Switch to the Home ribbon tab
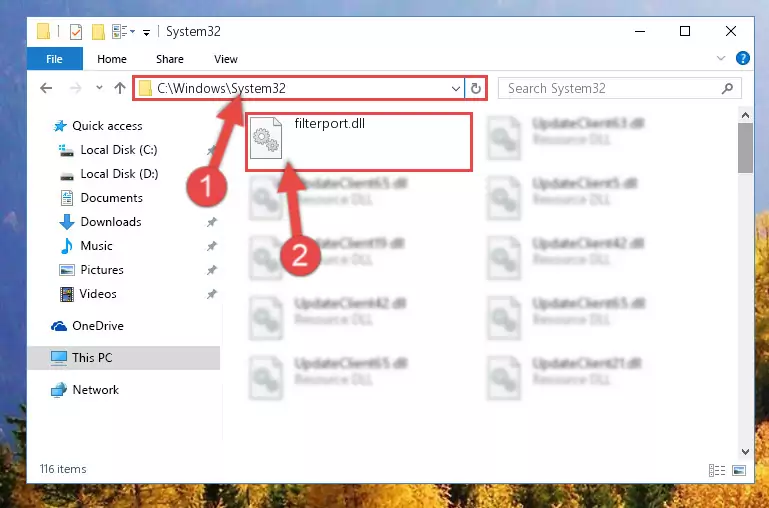769x508 pixels. 112,59
